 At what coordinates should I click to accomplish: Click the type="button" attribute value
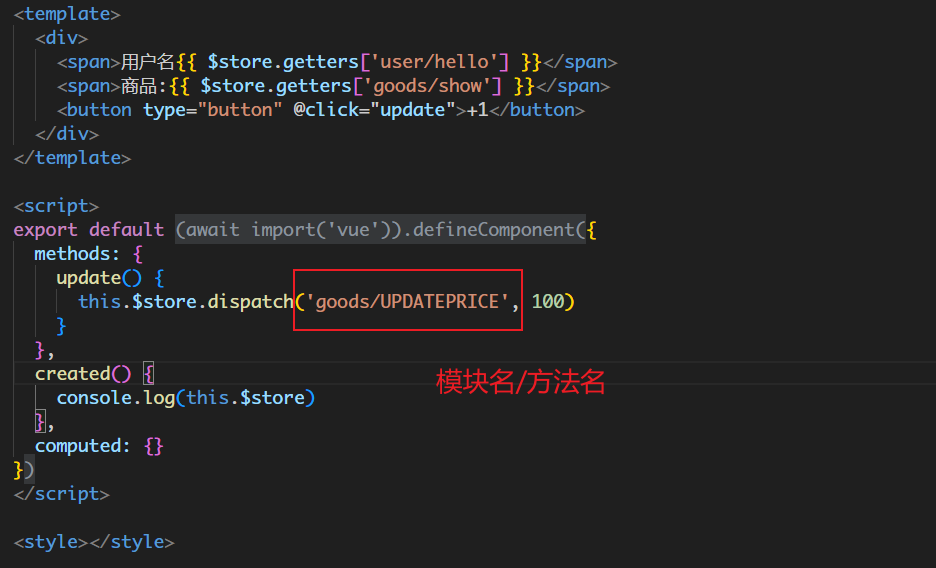point(240,109)
